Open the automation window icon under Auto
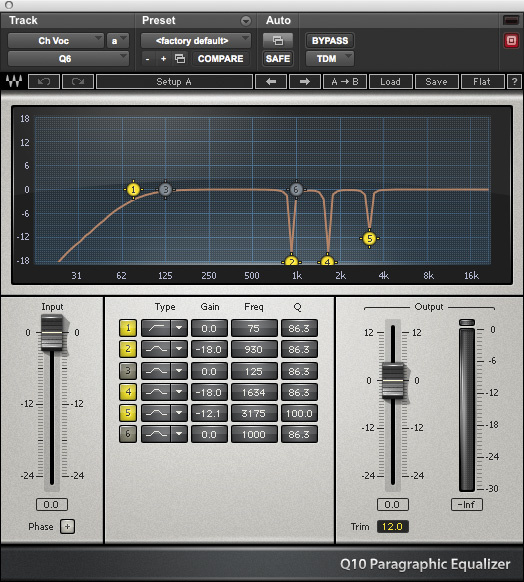Viewport: 524px width, 582px height. 278,40
